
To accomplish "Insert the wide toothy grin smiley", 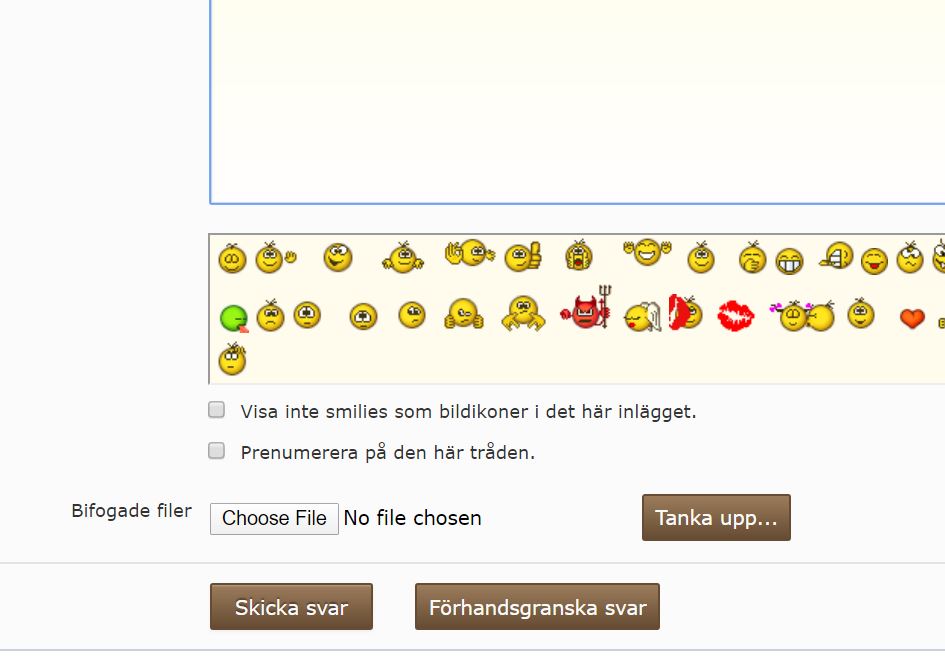I will [x=790, y=261].
